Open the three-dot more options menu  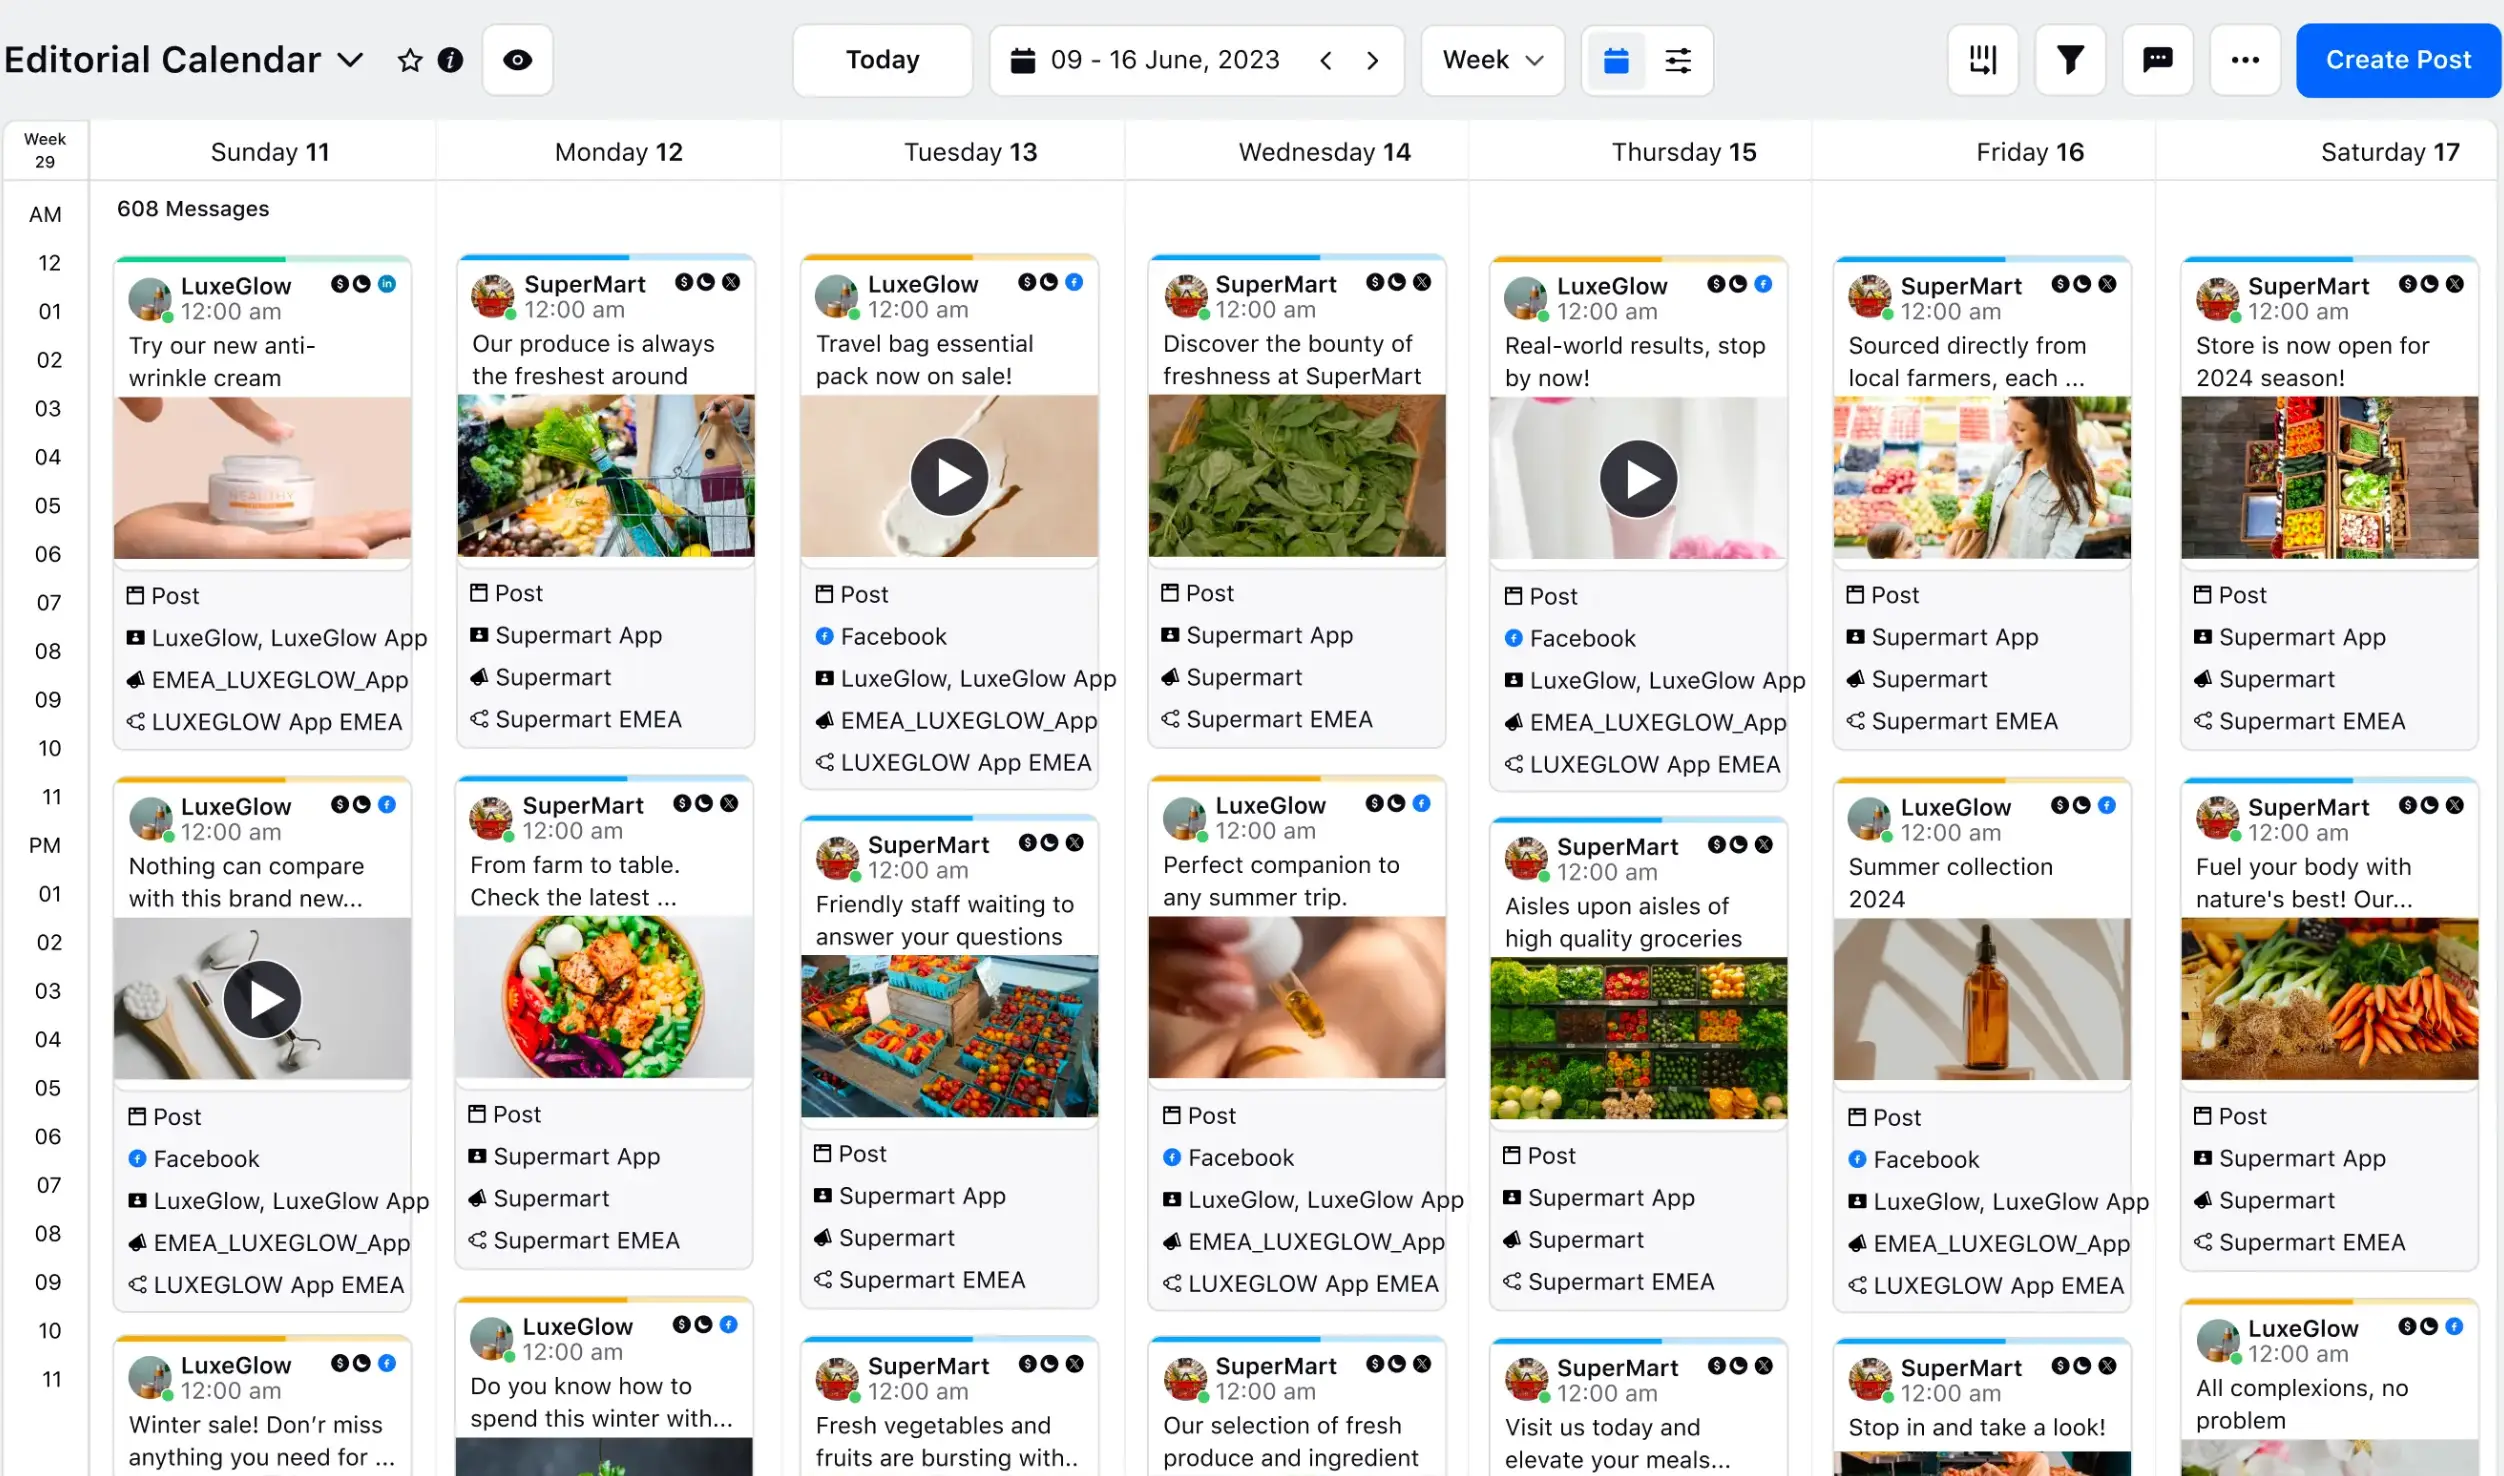click(2245, 60)
